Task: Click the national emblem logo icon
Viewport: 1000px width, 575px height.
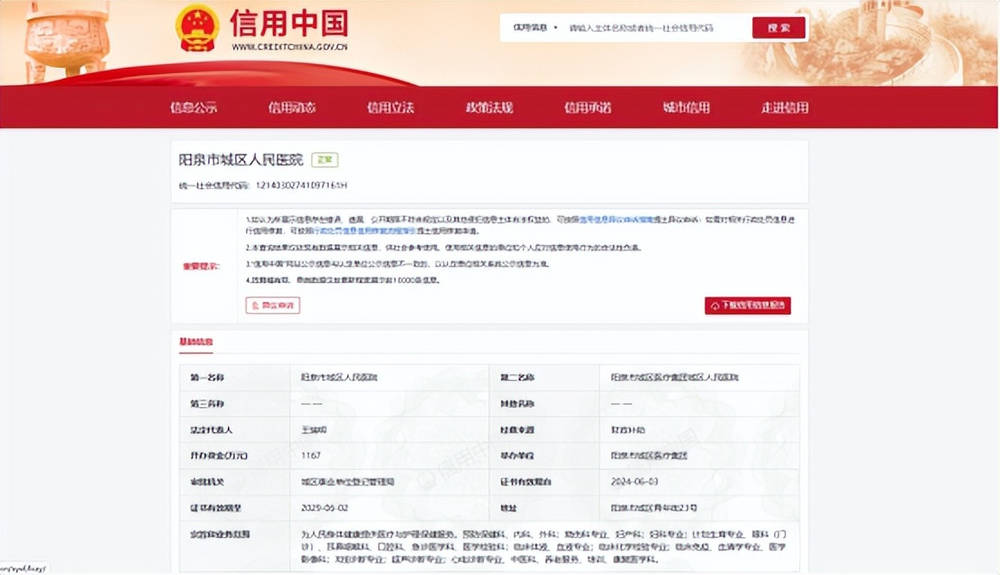Action: pos(197,29)
